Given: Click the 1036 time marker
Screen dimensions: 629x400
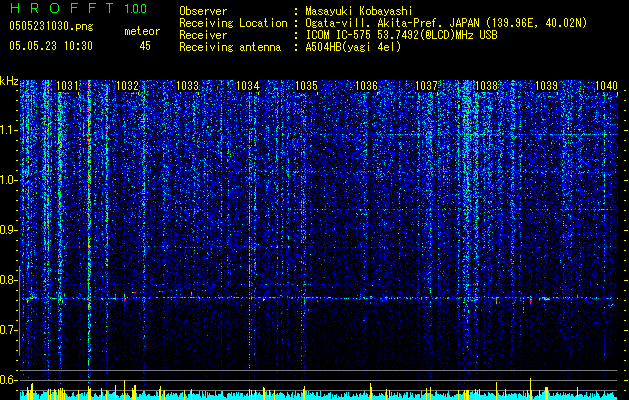Looking at the screenshot, I should (367, 86).
